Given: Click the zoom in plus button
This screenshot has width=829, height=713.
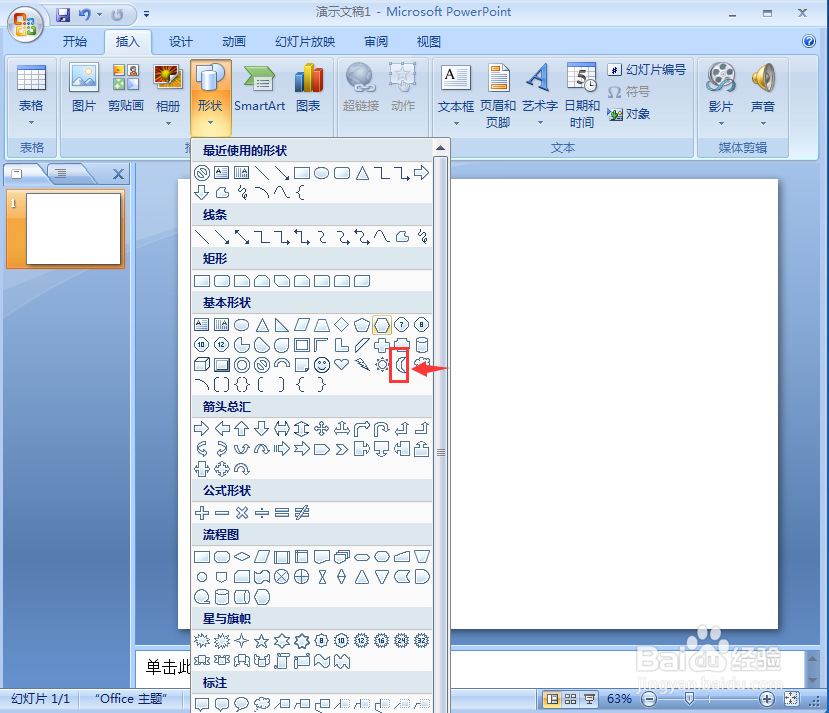Looking at the screenshot, I should [767, 699].
